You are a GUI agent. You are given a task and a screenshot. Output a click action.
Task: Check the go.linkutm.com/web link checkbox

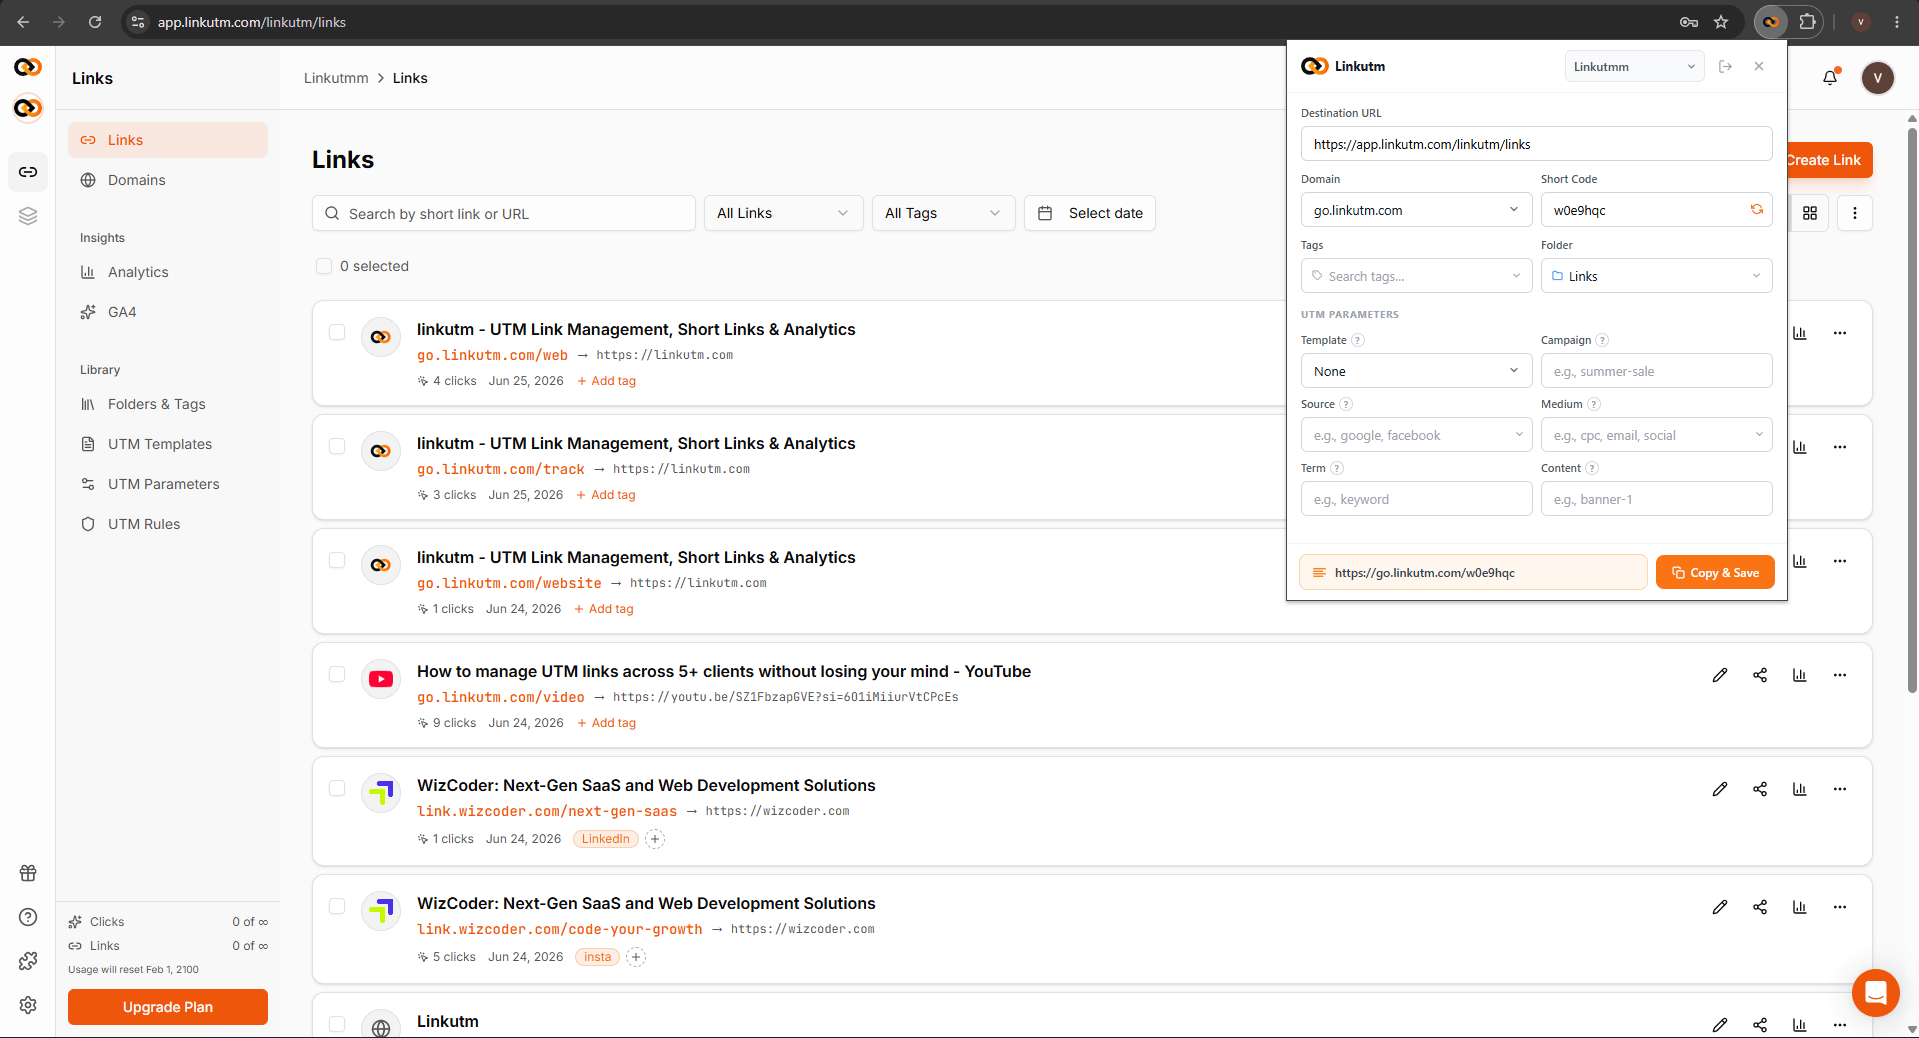pyautogui.click(x=337, y=332)
